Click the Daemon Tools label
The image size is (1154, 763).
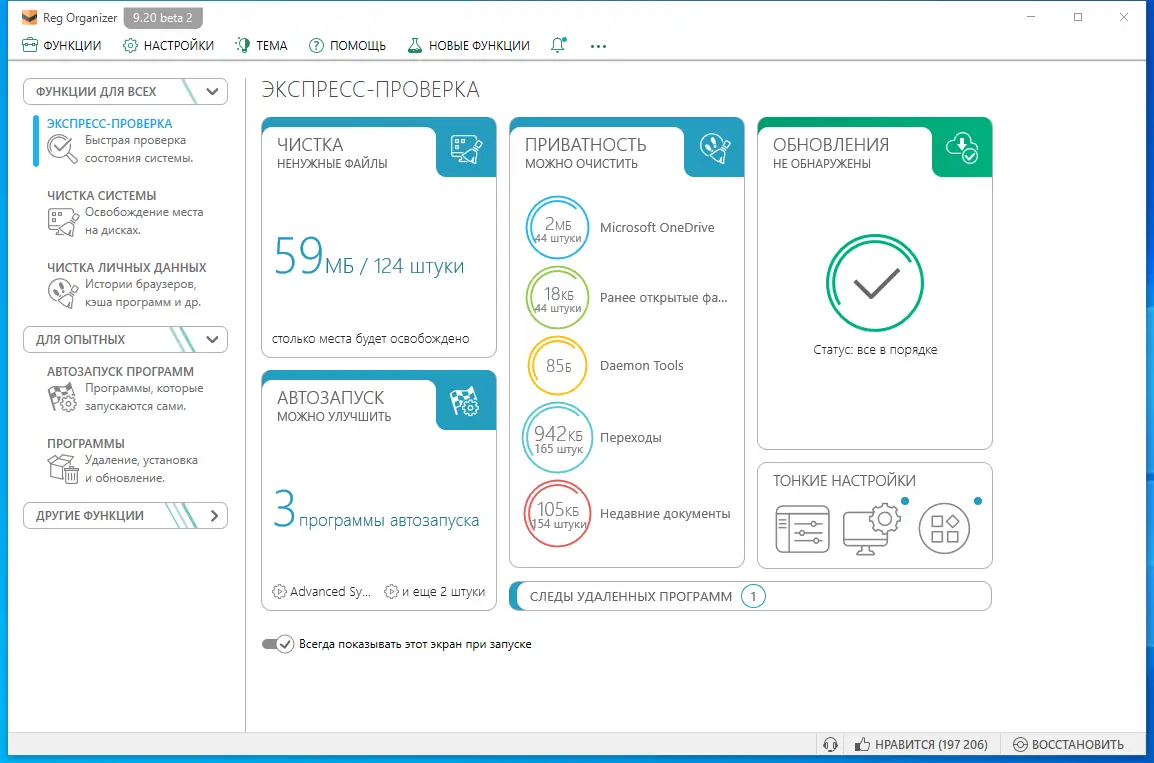pyautogui.click(x=642, y=366)
